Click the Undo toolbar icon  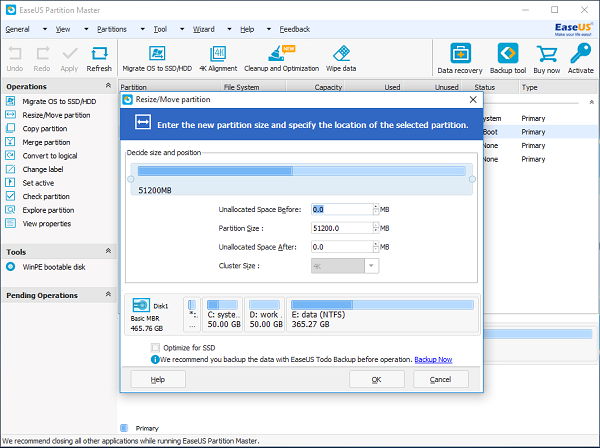pos(15,53)
